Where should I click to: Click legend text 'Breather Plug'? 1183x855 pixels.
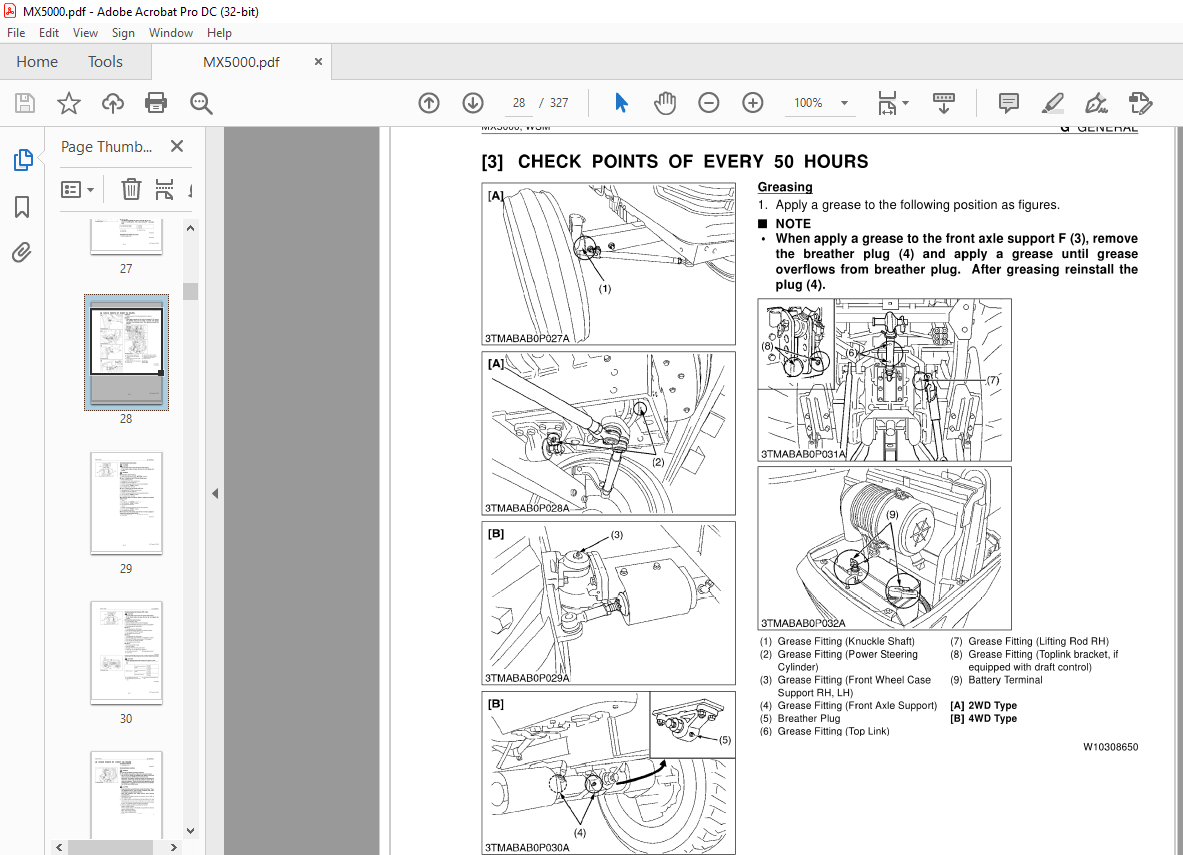(809, 718)
